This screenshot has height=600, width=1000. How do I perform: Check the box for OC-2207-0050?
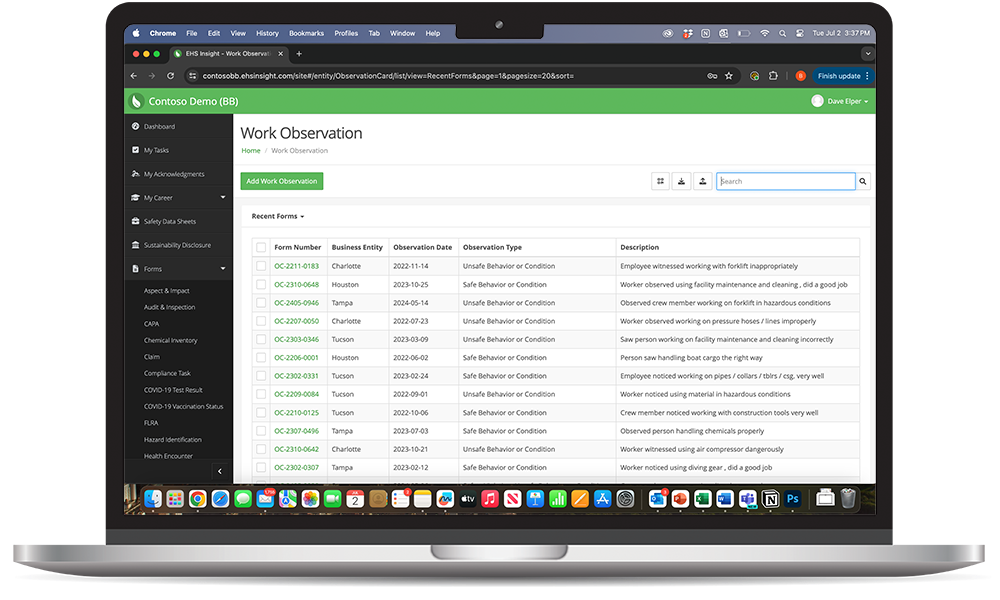click(261, 321)
